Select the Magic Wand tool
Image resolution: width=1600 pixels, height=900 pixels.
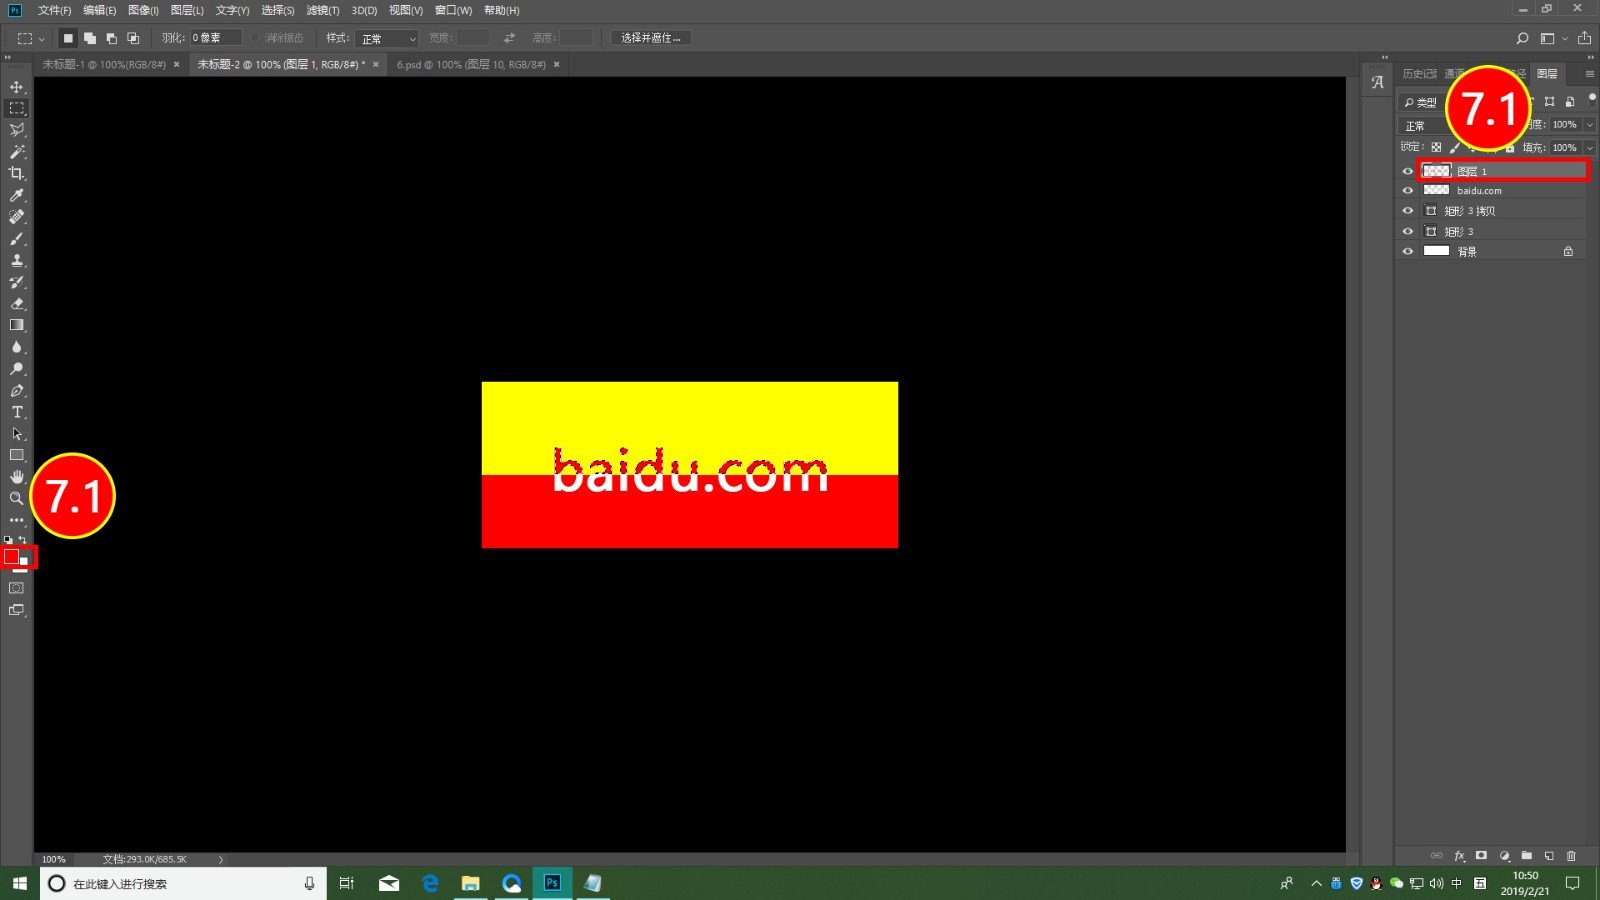(17, 152)
